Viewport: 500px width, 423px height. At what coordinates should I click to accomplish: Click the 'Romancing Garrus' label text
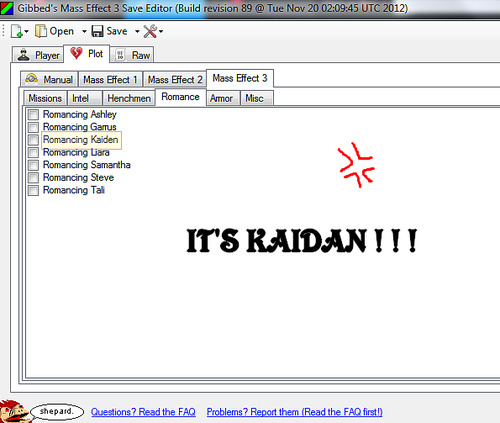pyautogui.click(x=80, y=127)
